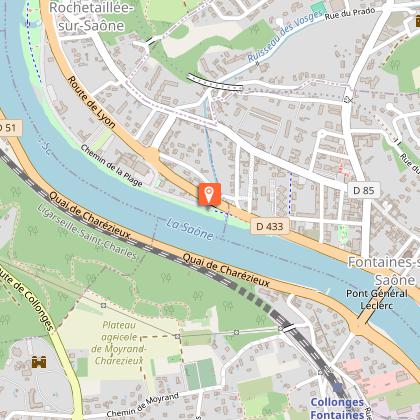Screen dimensions: 420x420
Task: Click the brown castle icon
Action: (x=39, y=362)
